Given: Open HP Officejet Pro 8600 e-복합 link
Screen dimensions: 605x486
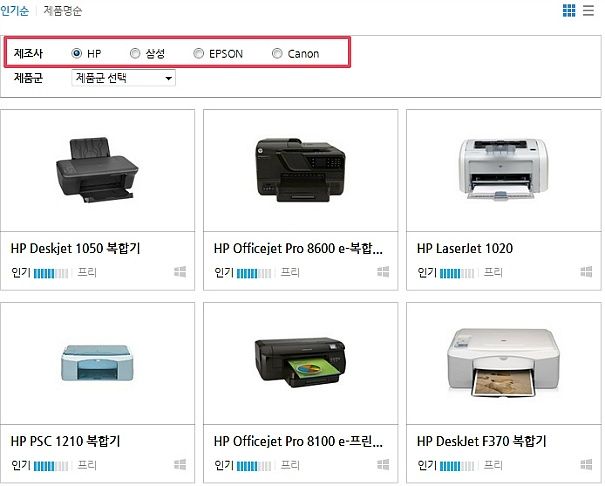Looking at the screenshot, I should click(x=298, y=248).
